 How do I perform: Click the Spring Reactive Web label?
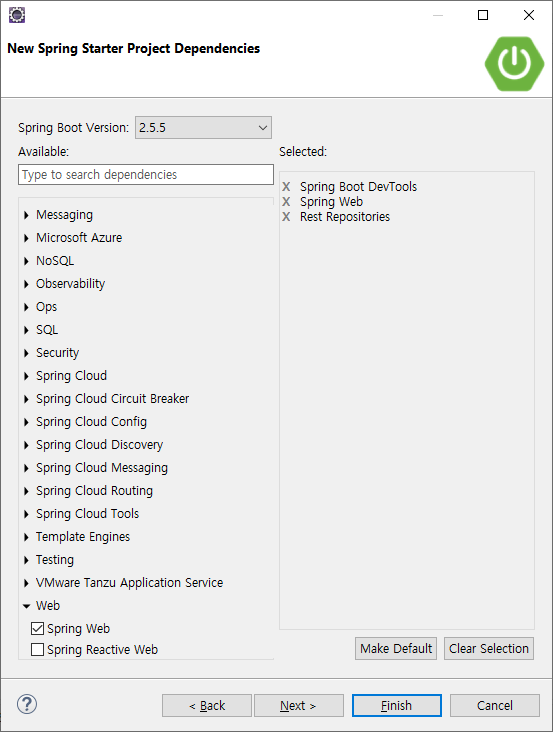pyautogui.click(x=103, y=649)
